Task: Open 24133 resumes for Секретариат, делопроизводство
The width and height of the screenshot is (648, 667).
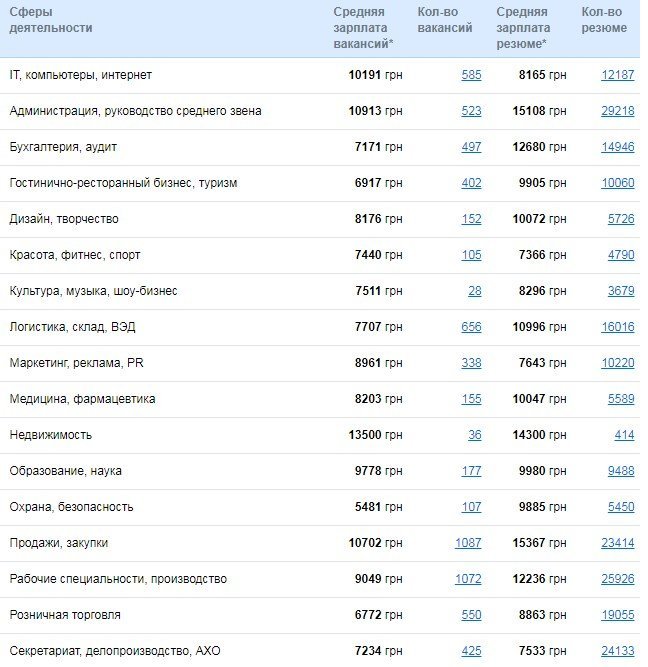Action: [617, 651]
